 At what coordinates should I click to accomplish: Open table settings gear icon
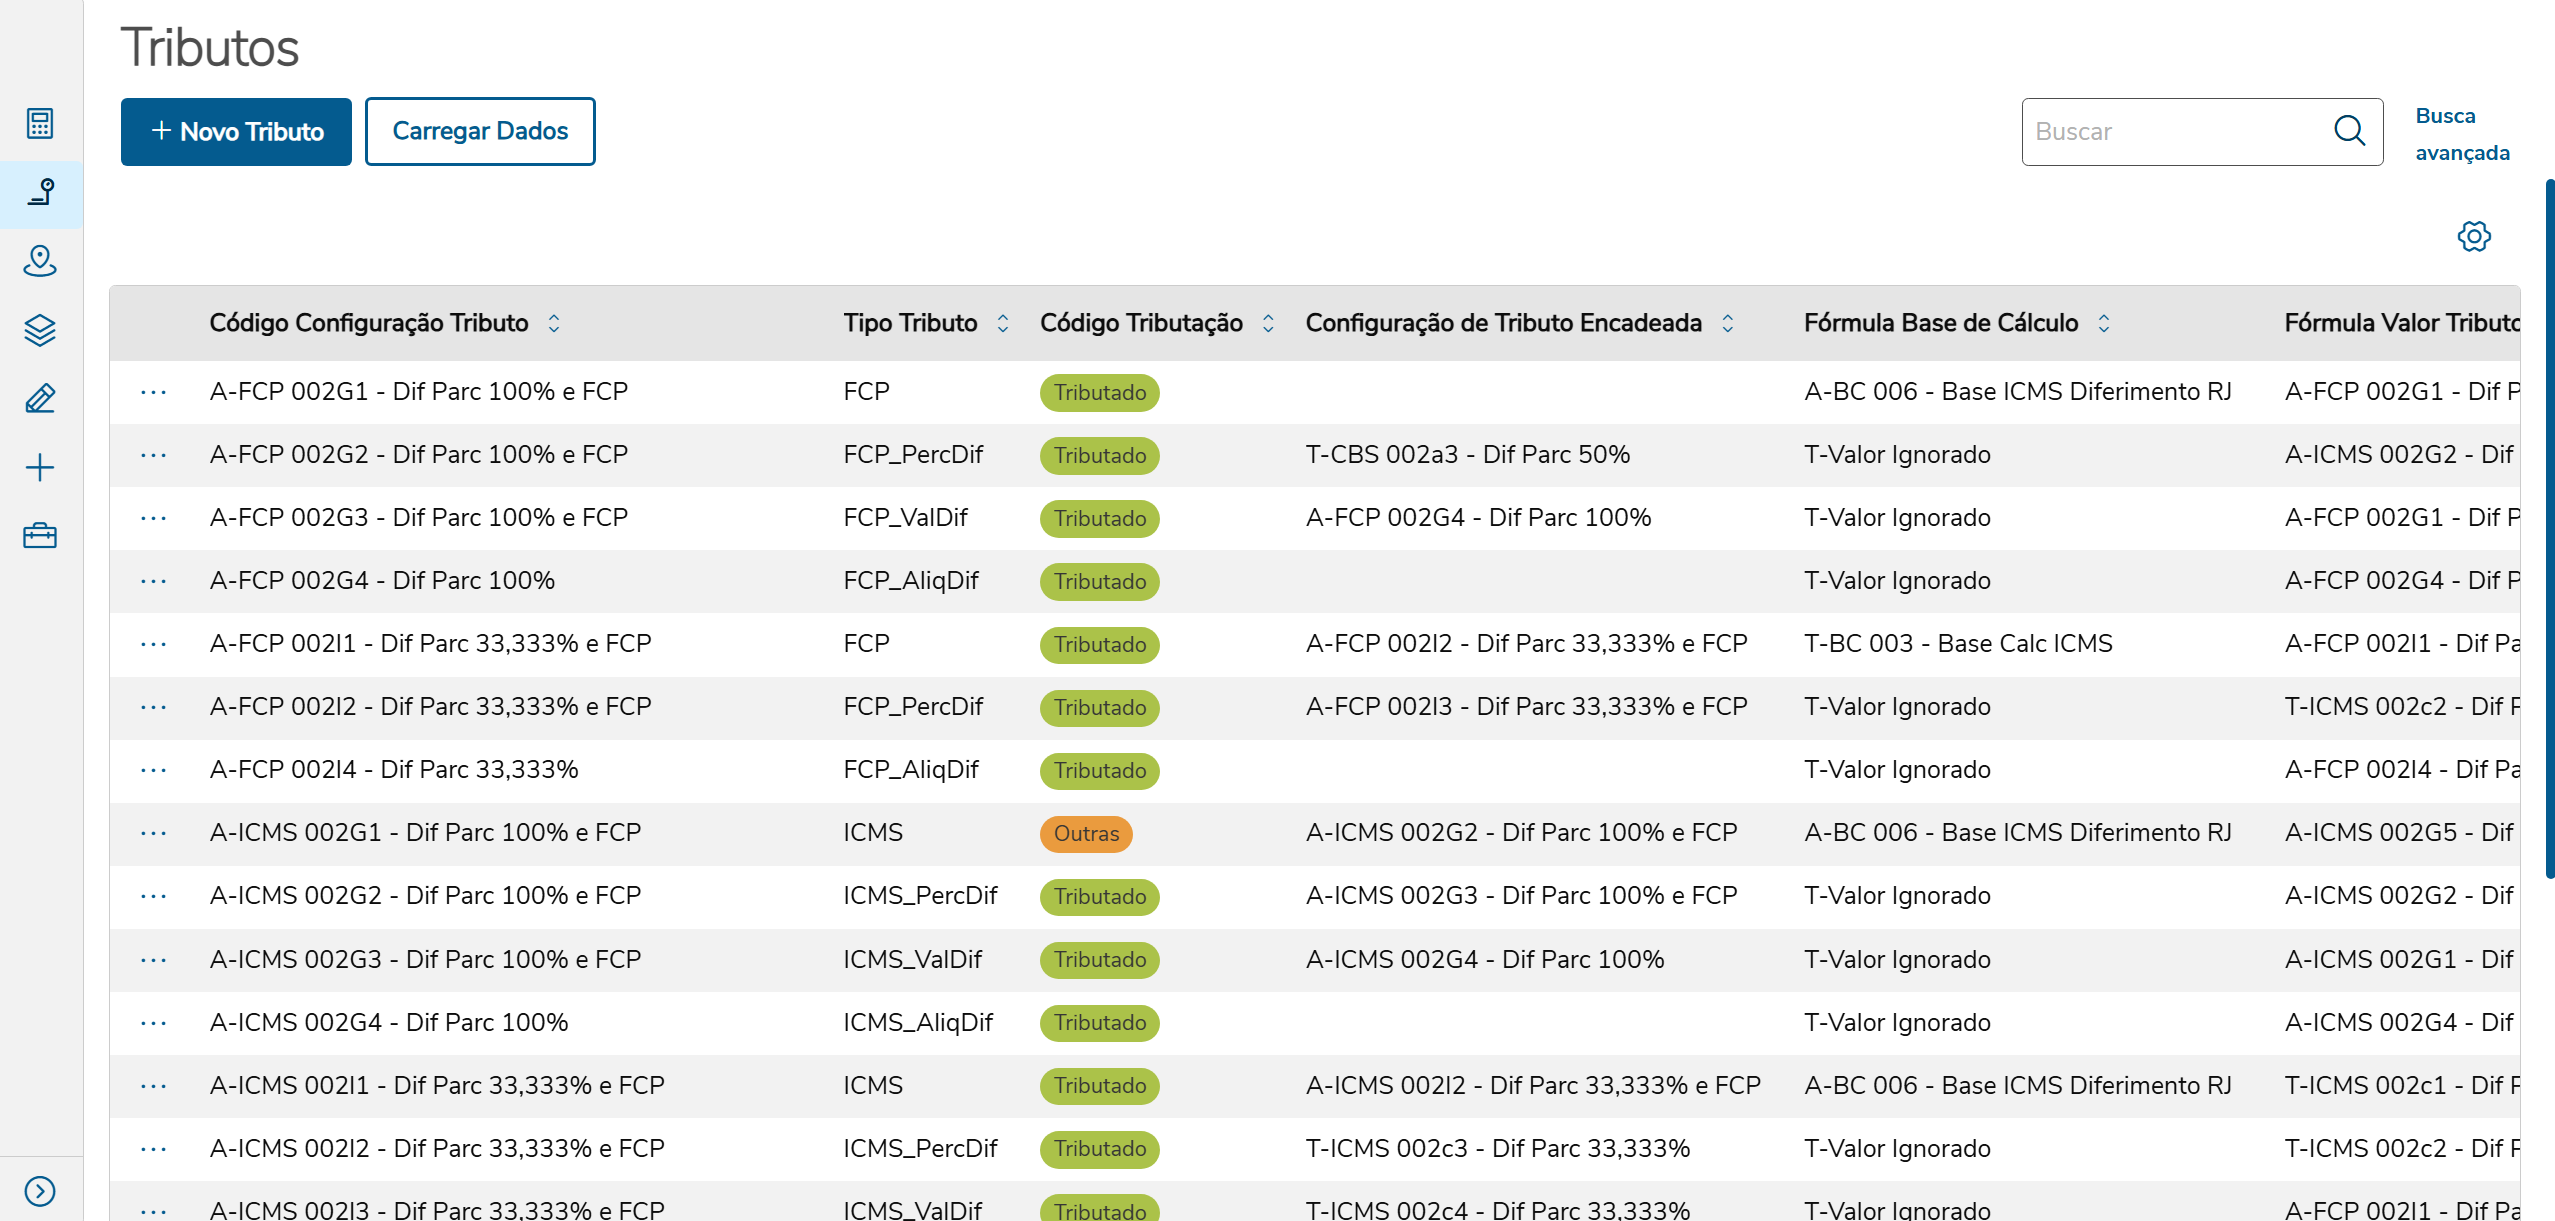(x=2473, y=237)
